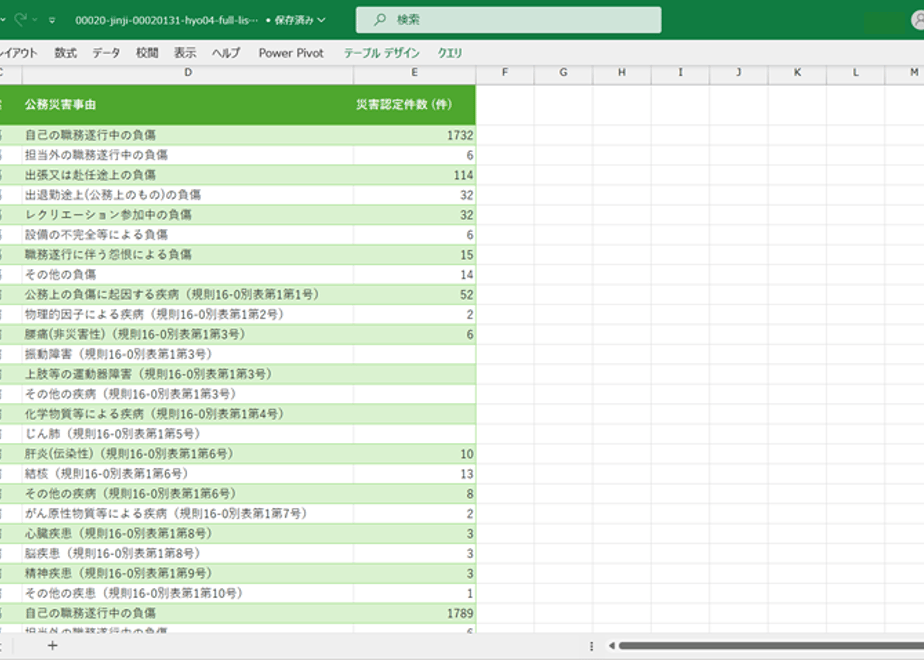Open the Customize Quick Access Toolbar menu
The image size is (924, 660).
[x=52, y=20]
